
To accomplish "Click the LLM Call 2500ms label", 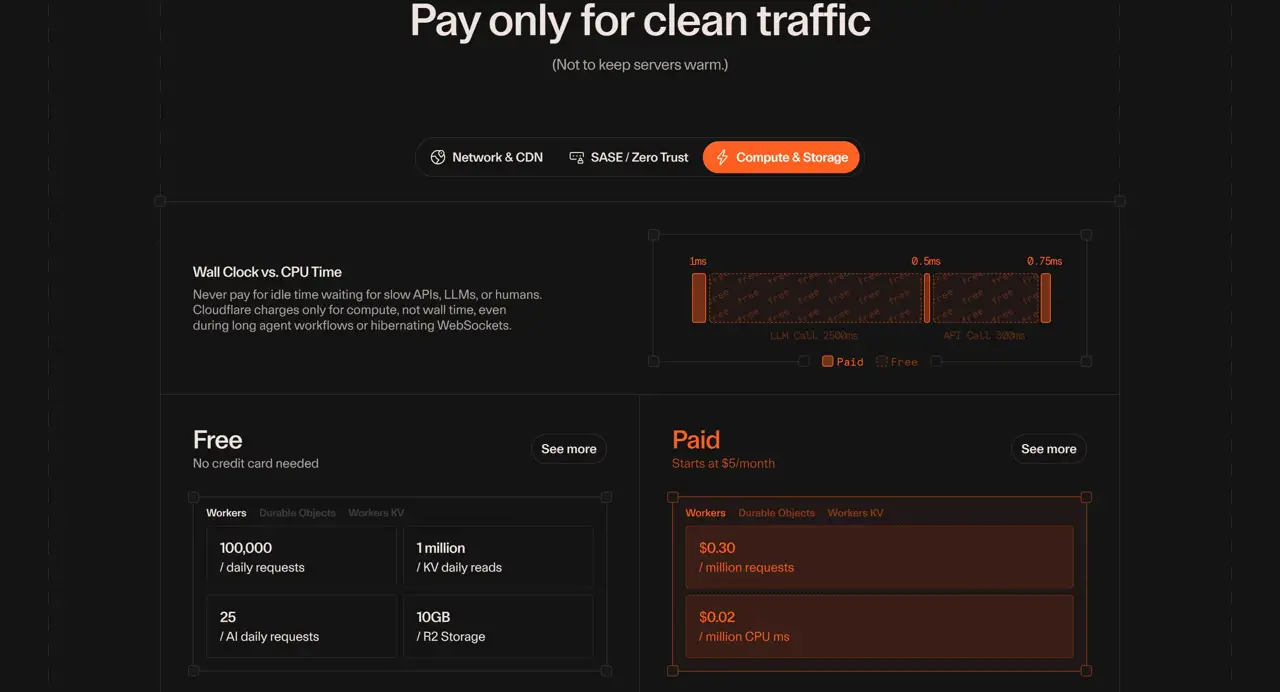I will (814, 336).
